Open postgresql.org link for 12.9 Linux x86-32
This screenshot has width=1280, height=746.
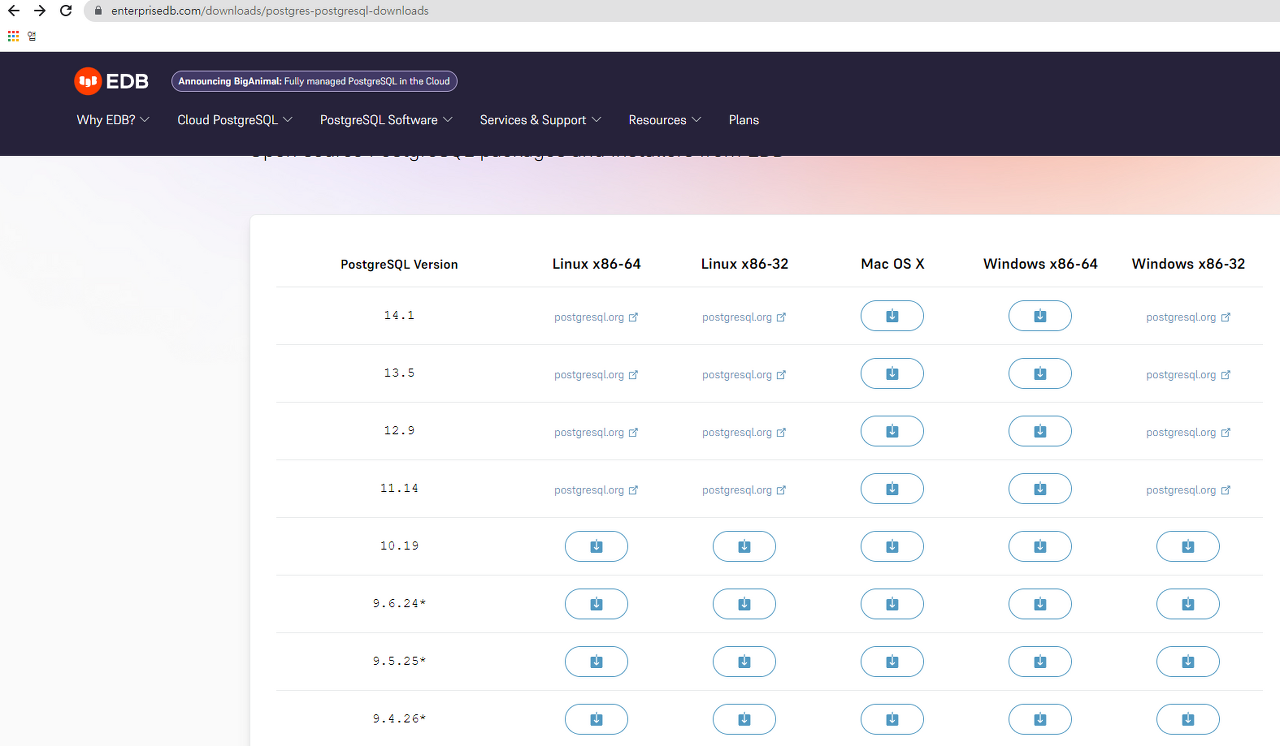(744, 433)
